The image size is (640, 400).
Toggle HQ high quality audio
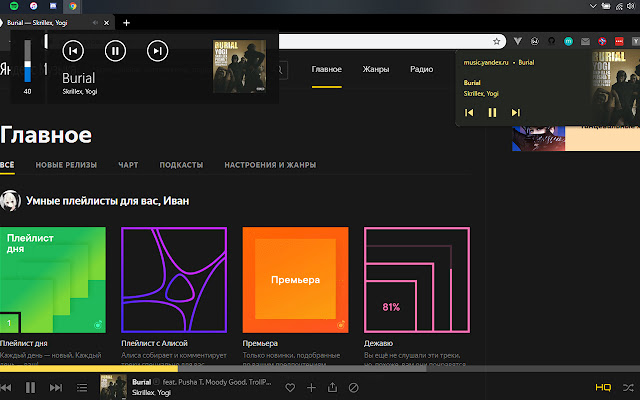(603, 387)
